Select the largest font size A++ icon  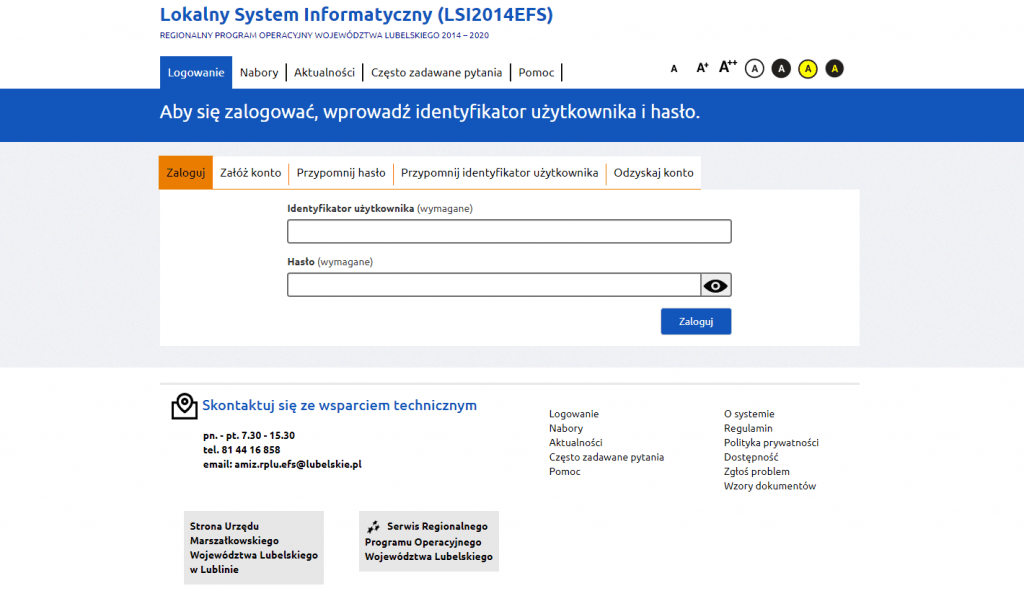point(728,67)
